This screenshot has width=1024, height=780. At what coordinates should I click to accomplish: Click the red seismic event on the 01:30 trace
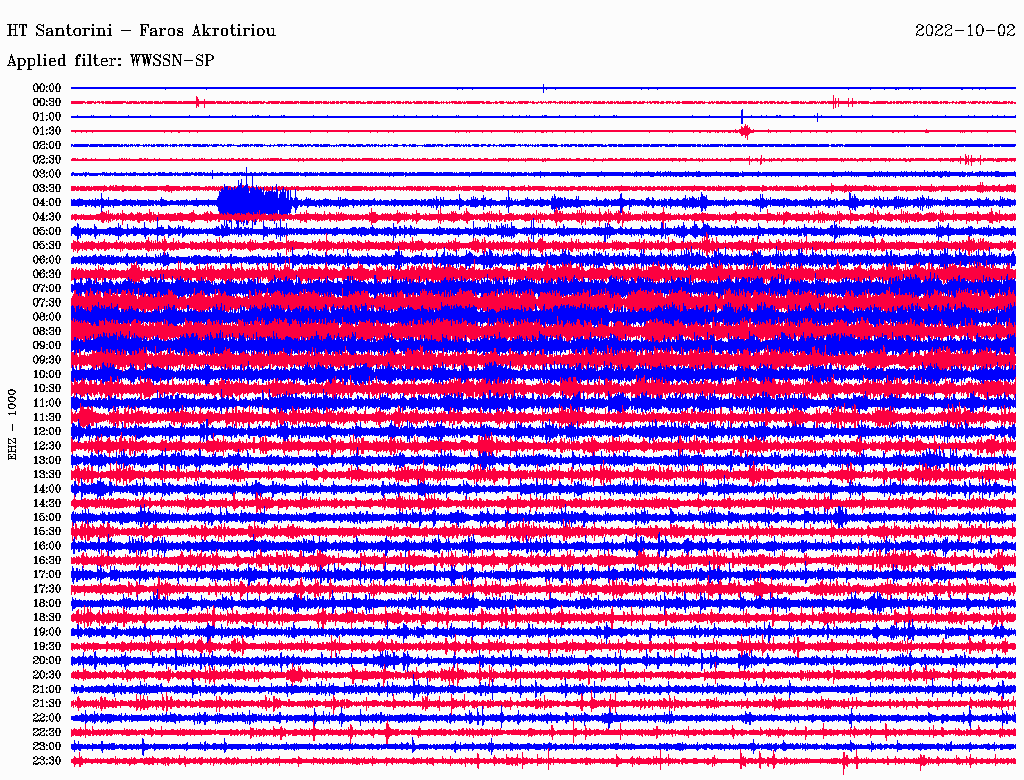pos(746,131)
